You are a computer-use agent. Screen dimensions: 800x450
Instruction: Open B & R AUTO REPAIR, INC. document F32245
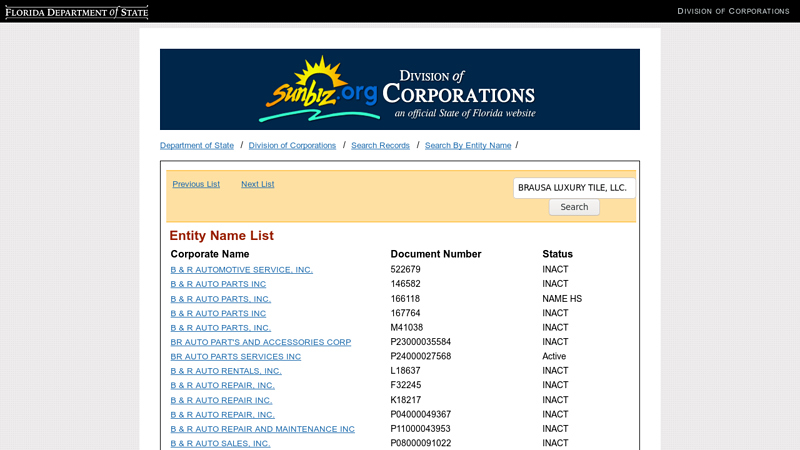coord(222,385)
